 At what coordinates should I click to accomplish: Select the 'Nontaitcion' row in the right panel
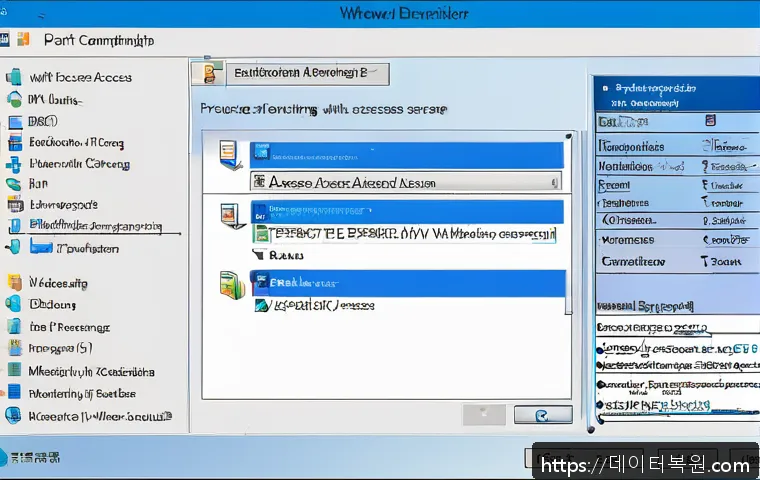click(677, 166)
